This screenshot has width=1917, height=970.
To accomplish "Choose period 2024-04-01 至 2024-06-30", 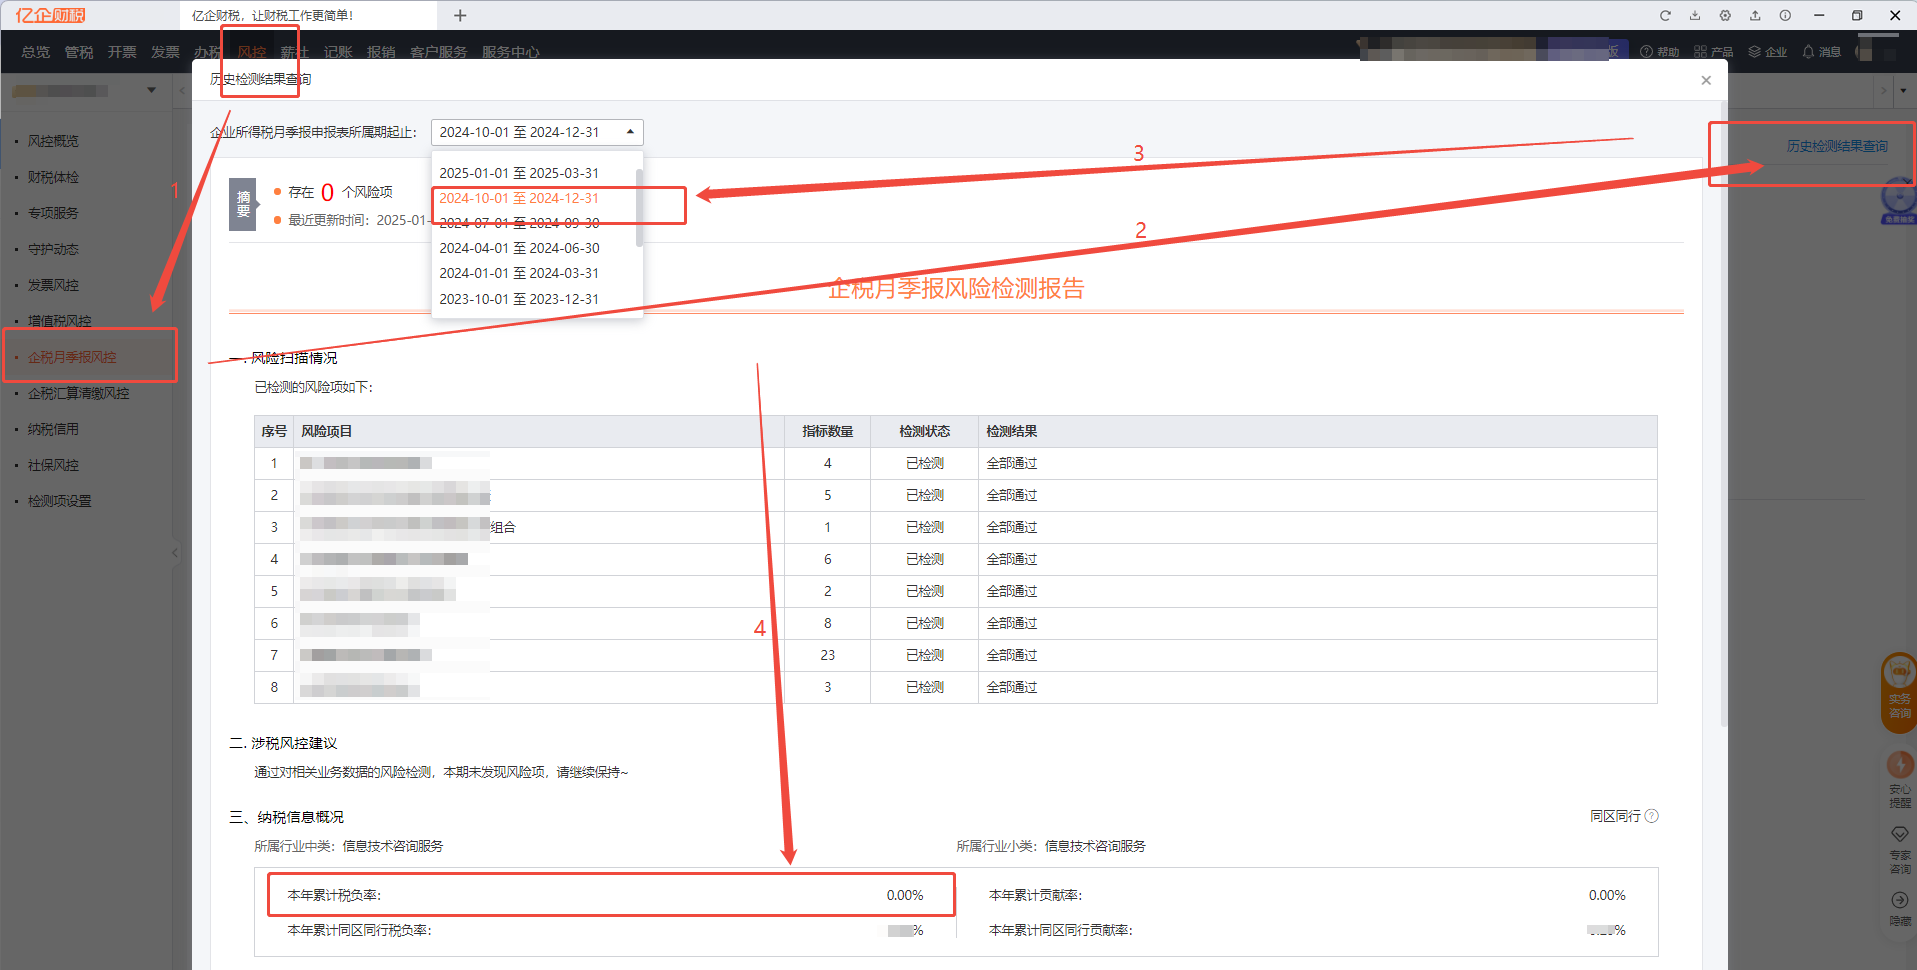I will pos(519,248).
